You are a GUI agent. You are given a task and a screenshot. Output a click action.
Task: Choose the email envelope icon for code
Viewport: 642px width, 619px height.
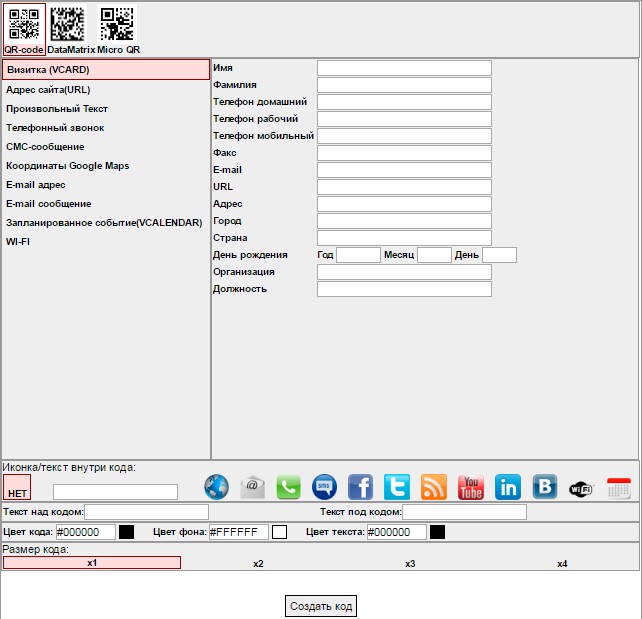tap(252, 487)
